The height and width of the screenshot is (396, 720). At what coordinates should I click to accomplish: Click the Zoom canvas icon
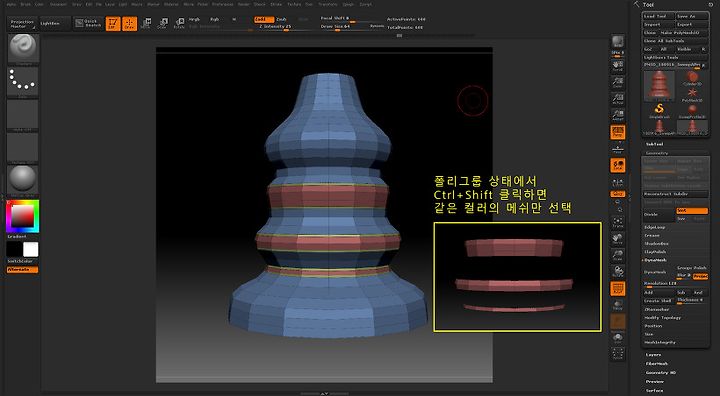[618, 83]
